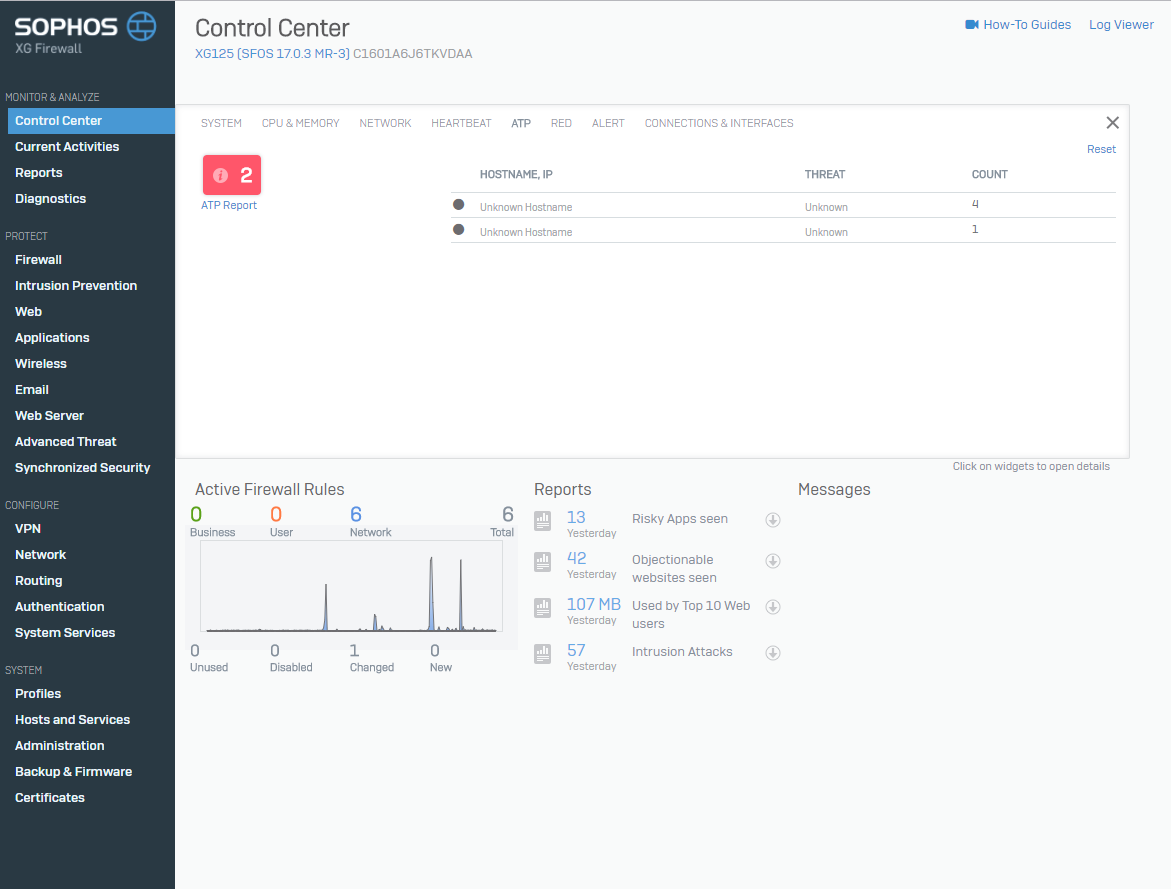The height and width of the screenshot is (889, 1171).
Task: Click the red ATP alert count badge
Action: [x=232, y=175]
